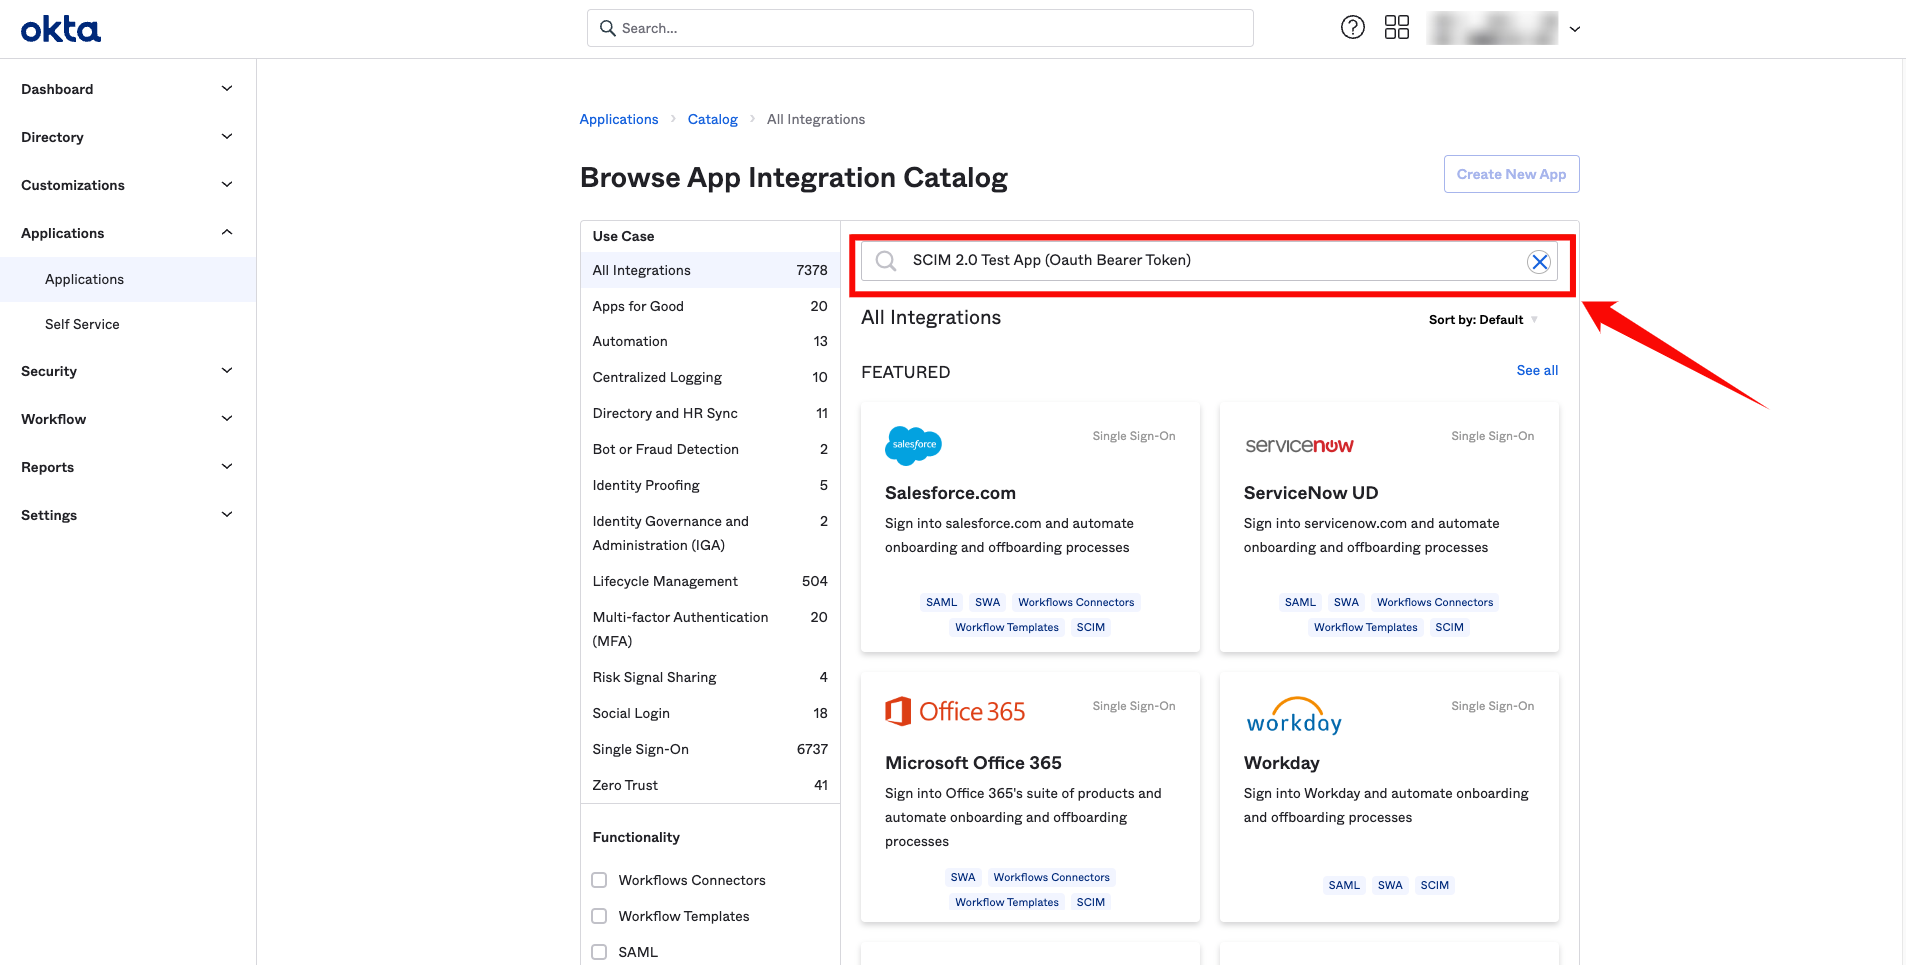Filter by All Integrations use case
The height and width of the screenshot is (965, 1906).
tap(710, 270)
